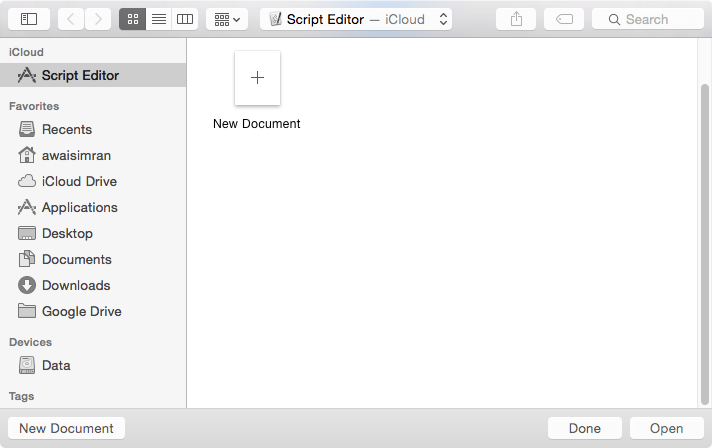
Task: Click the Share toolbar icon
Action: click(x=516, y=19)
